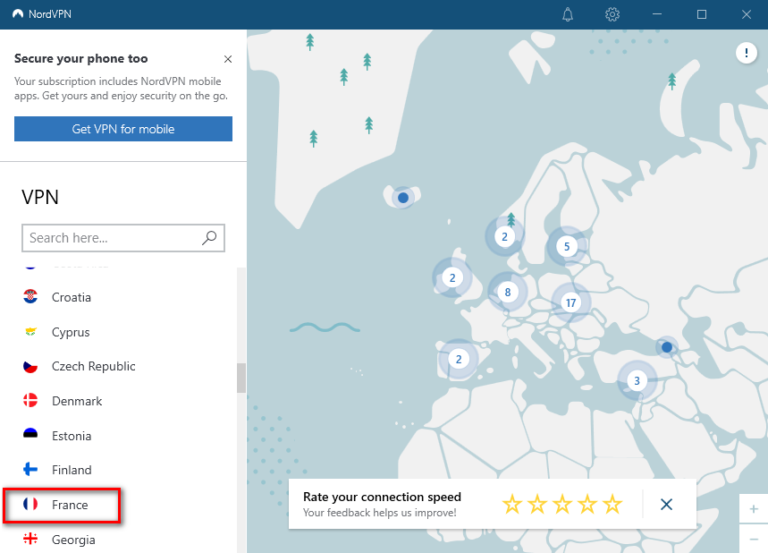Select Croatia from the country list
768x553 pixels.
tap(71, 297)
